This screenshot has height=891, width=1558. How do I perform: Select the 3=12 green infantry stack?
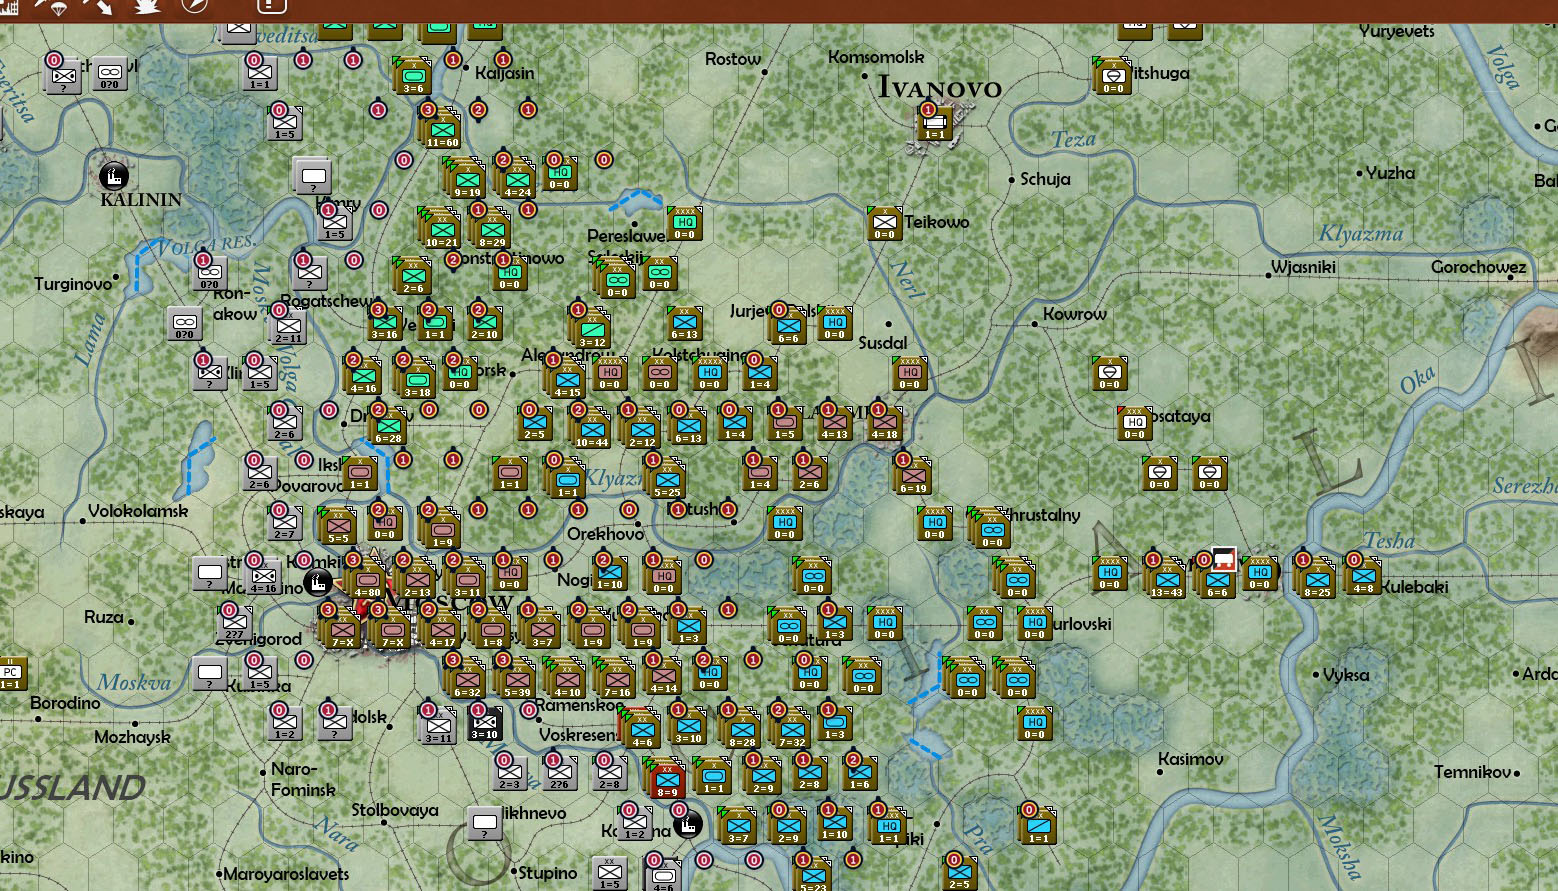pos(592,330)
